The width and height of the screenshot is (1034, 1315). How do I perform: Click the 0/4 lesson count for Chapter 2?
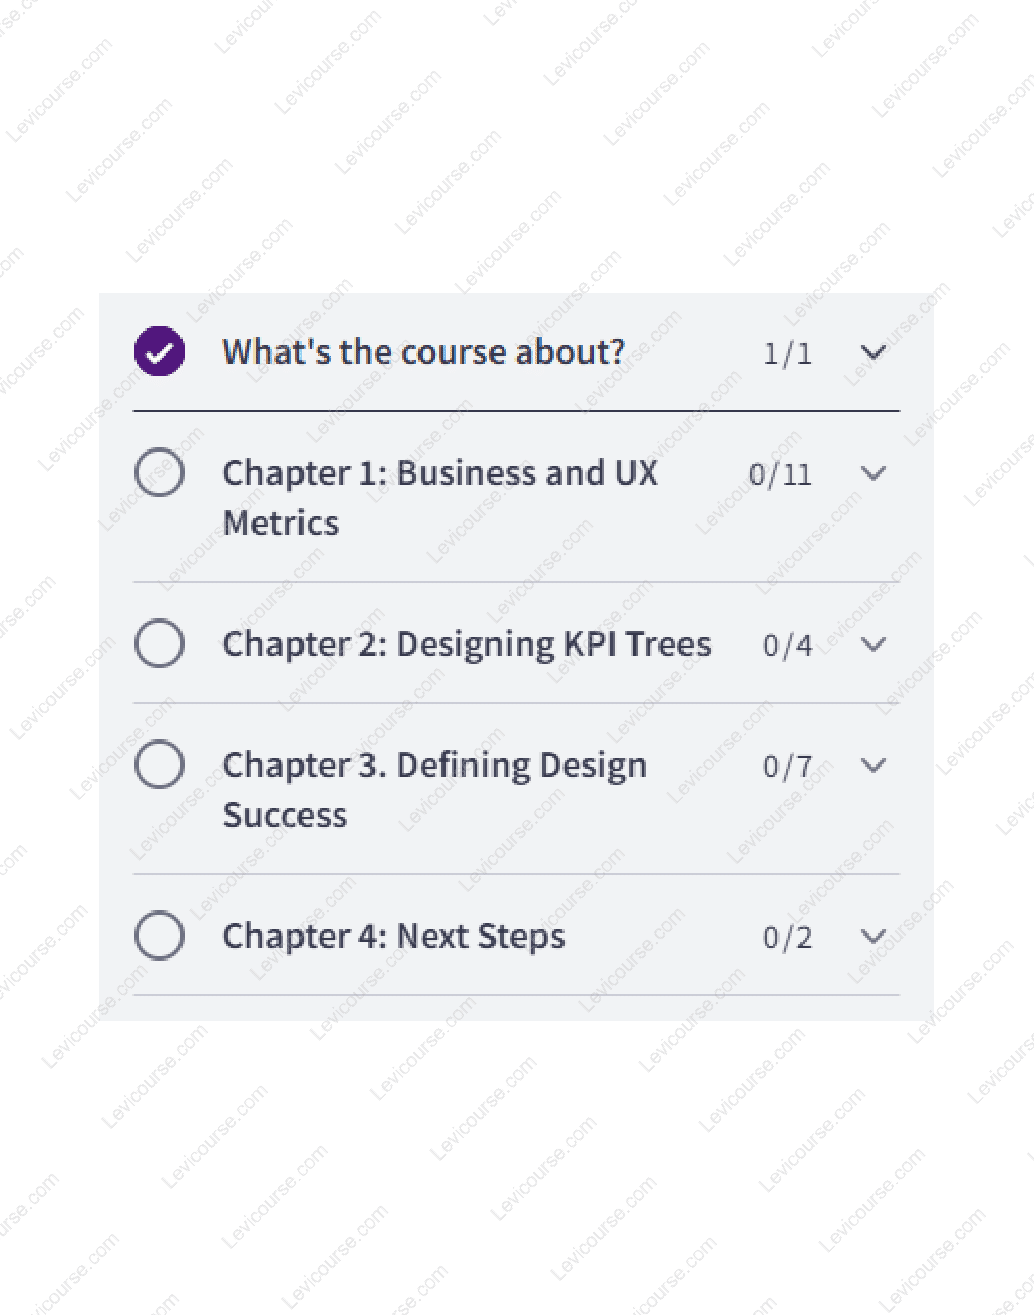788,645
